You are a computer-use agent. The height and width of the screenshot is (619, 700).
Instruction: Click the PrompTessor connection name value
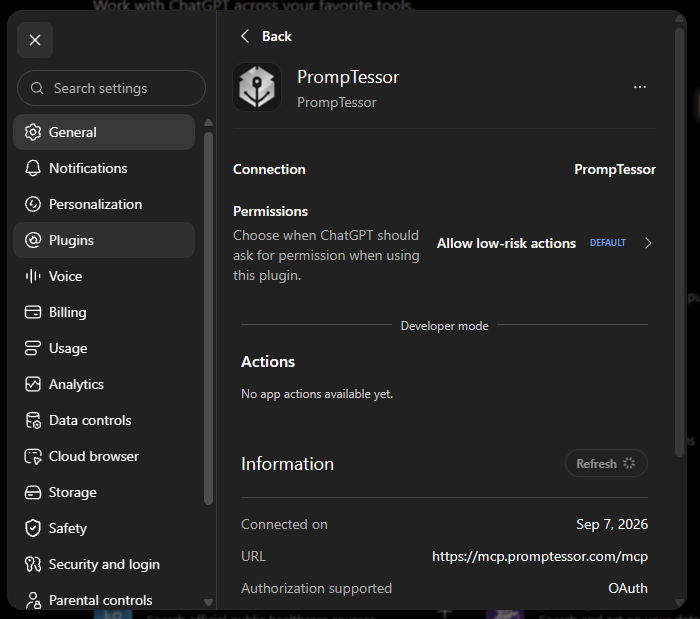[615, 170]
